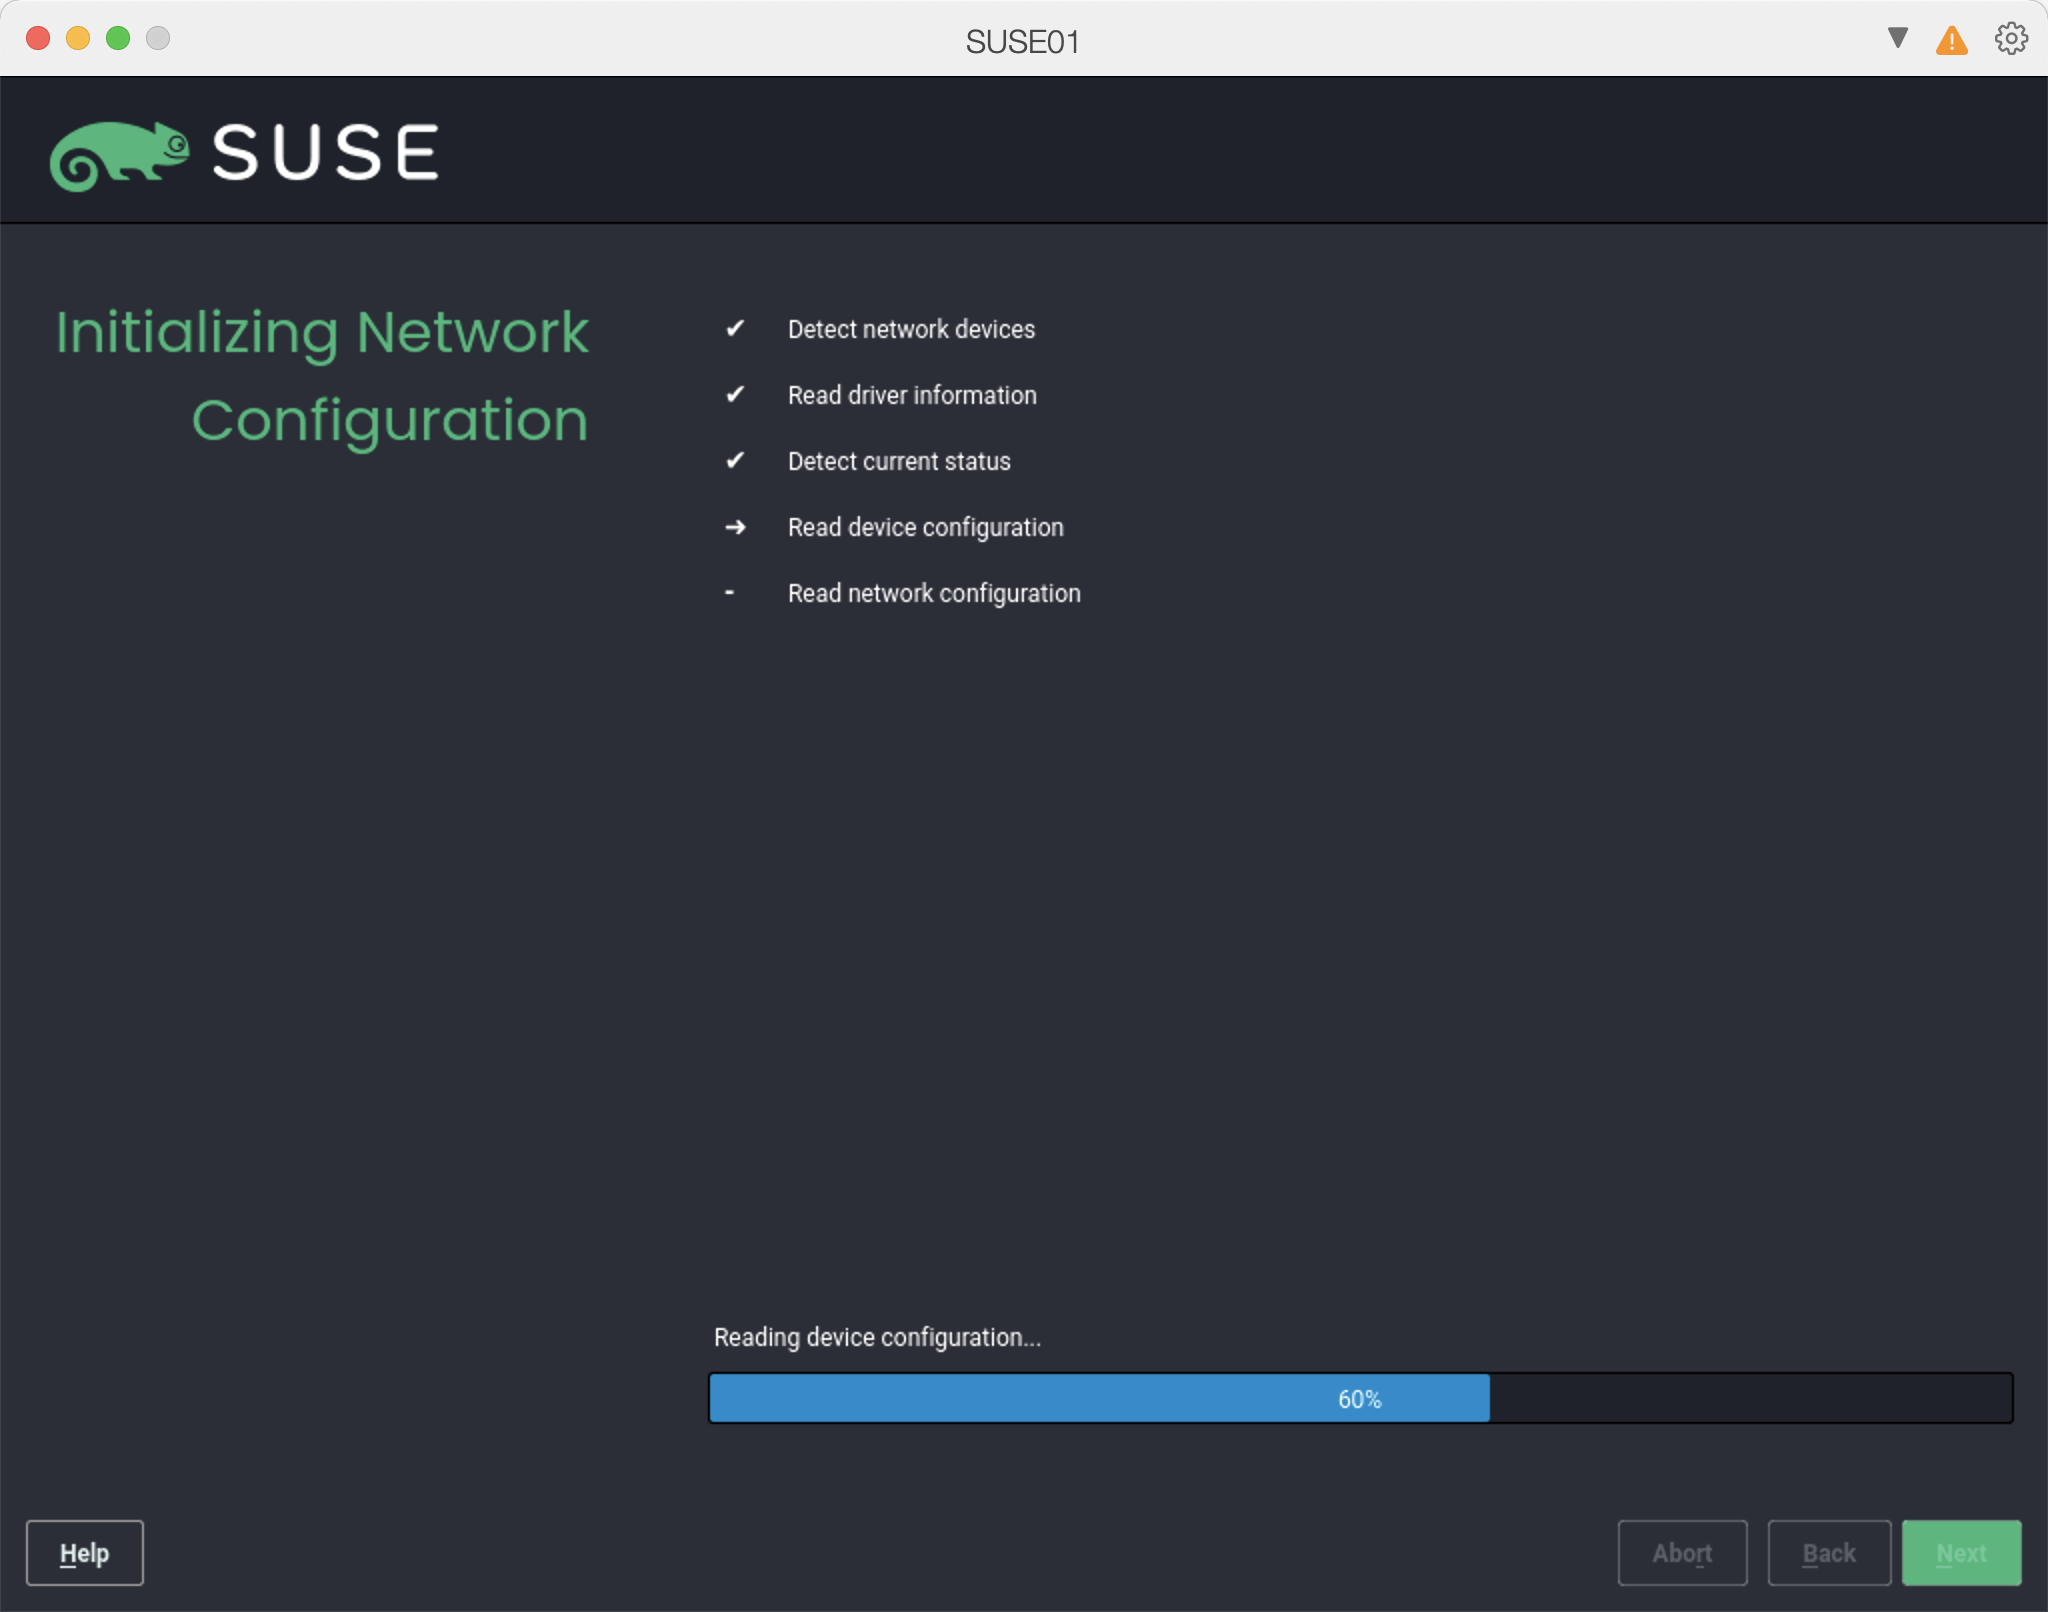Click the green fullscreen window button
Image resolution: width=2048 pixels, height=1612 pixels.
(x=118, y=38)
